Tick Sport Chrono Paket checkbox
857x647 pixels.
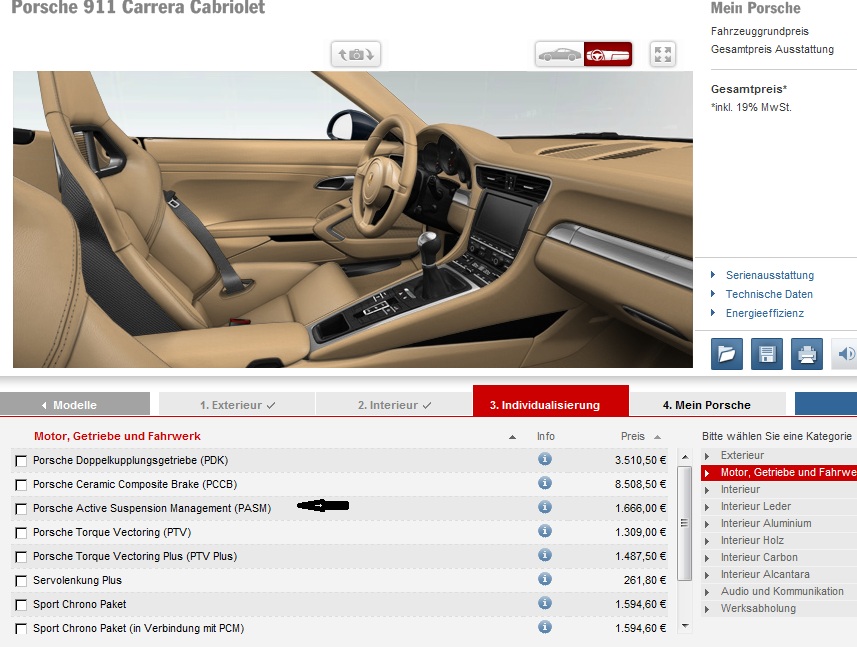(x=21, y=605)
